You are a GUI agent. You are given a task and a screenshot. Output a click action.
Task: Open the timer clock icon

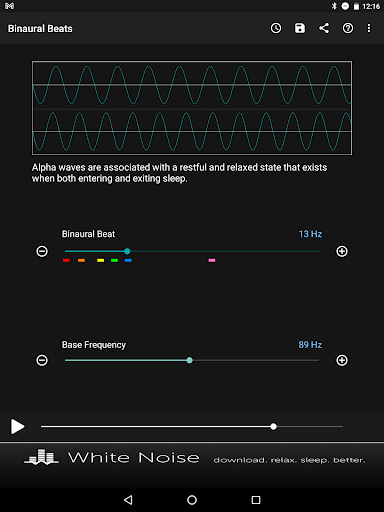[276, 28]
